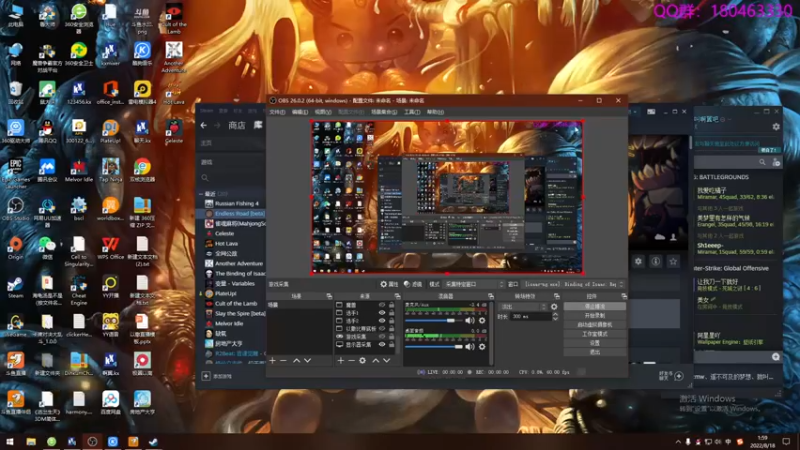Open the 场景集合 menu in OBS
Image resolution: width=800 pixels, height=450 pixels.
tap(384, 112)
